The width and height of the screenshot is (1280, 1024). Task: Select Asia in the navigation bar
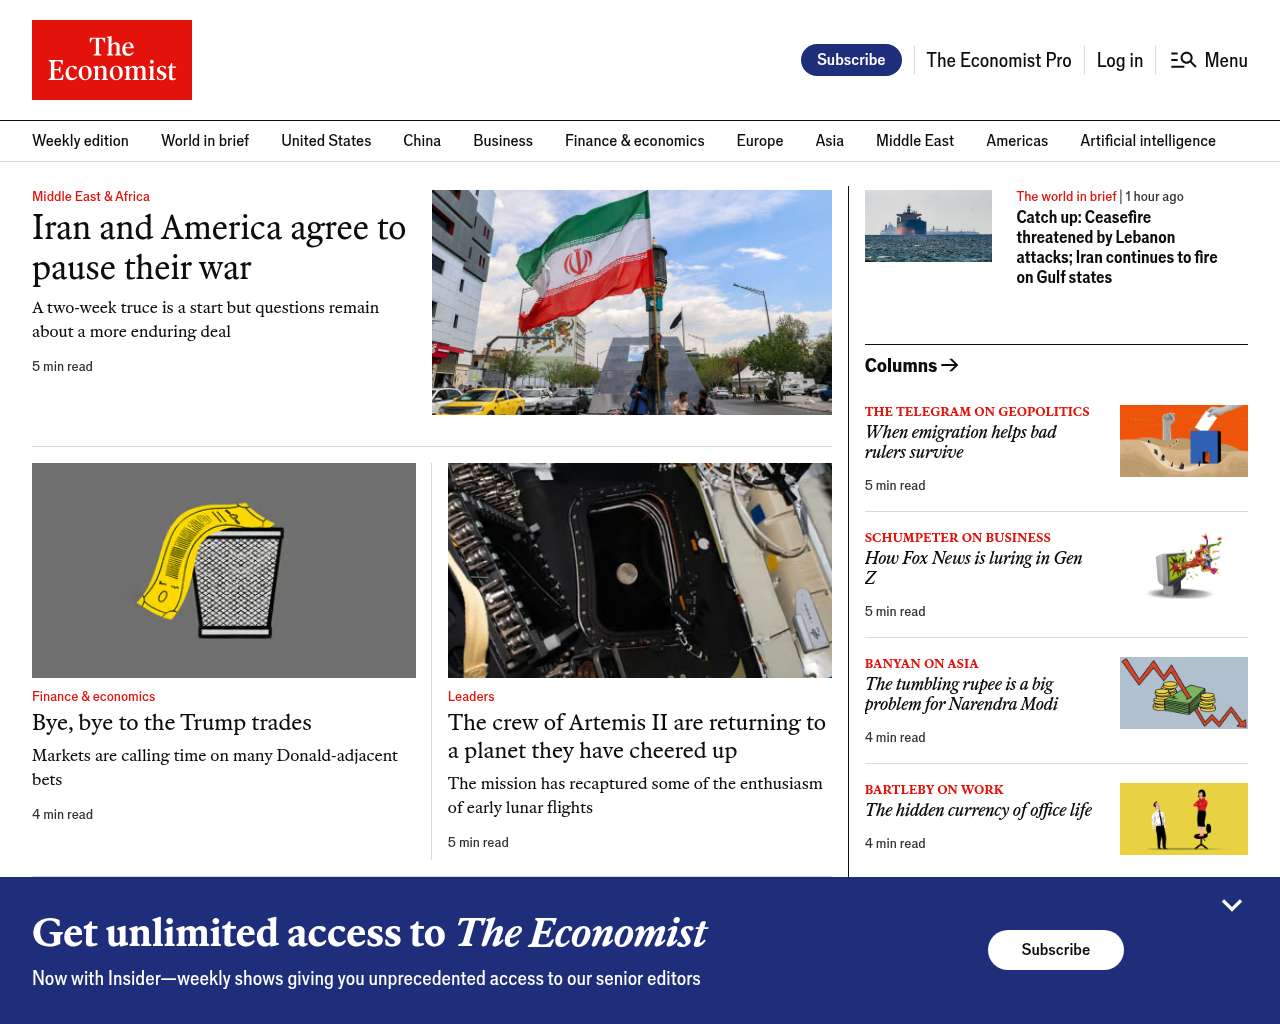tap(830, 141)
